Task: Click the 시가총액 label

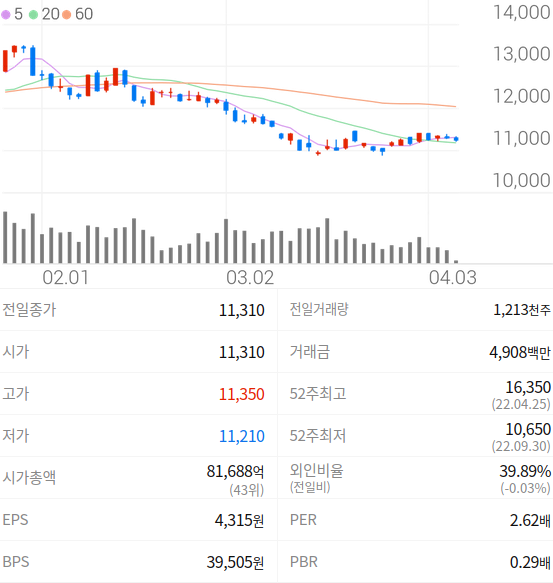Action: pyautogui.click(x=29, y=478)
